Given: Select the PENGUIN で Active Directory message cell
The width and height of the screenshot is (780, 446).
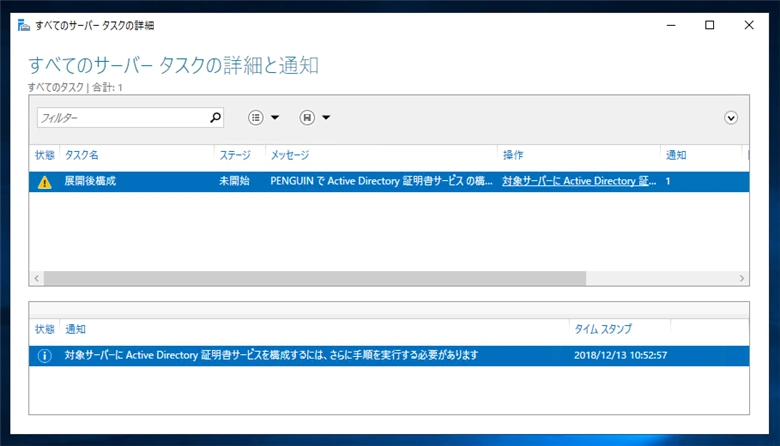Looking at the screenshot, I should (x=382, y=181).
